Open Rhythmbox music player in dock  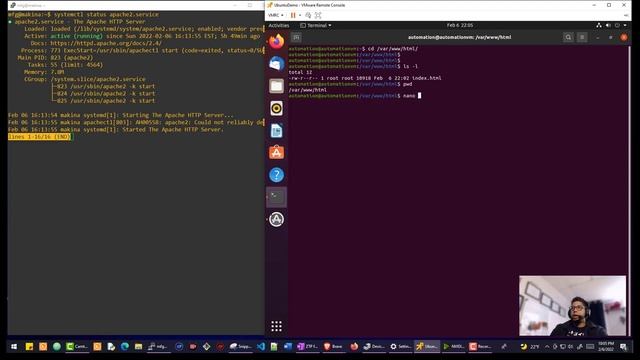pyautogui.click(x=276, y=108)
